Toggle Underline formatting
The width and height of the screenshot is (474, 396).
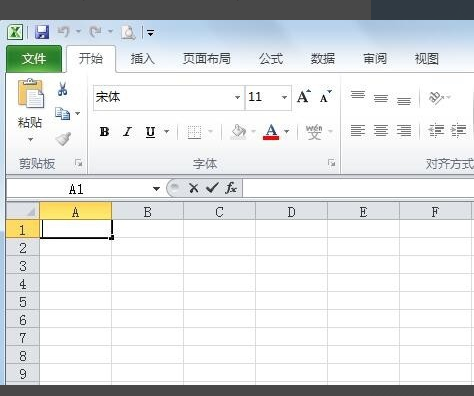click(x=150, y=132)
